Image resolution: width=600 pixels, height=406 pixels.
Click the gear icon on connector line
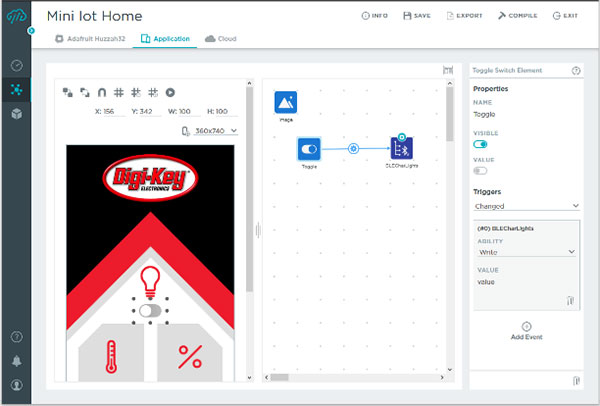pyautogui.click(x=353, y=148)
